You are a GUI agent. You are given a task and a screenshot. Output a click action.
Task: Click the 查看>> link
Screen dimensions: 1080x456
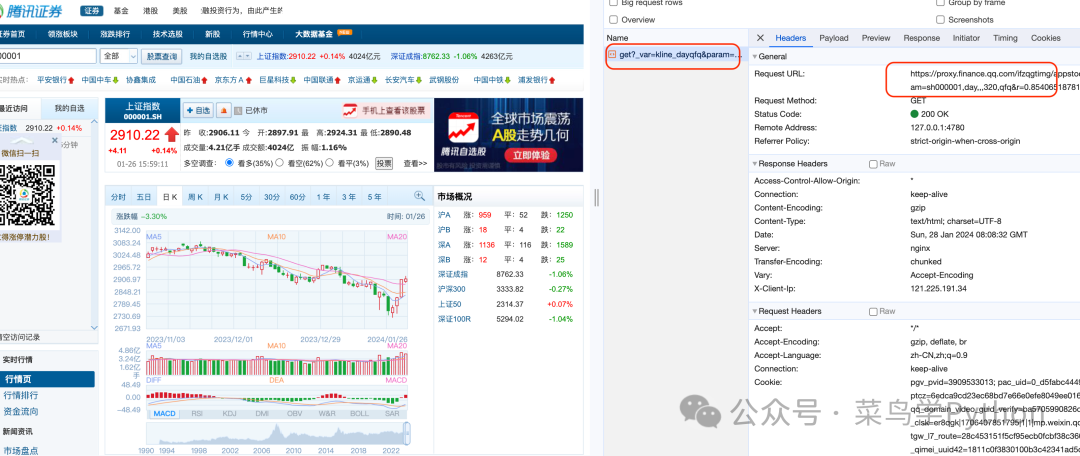tap(415, 163)
